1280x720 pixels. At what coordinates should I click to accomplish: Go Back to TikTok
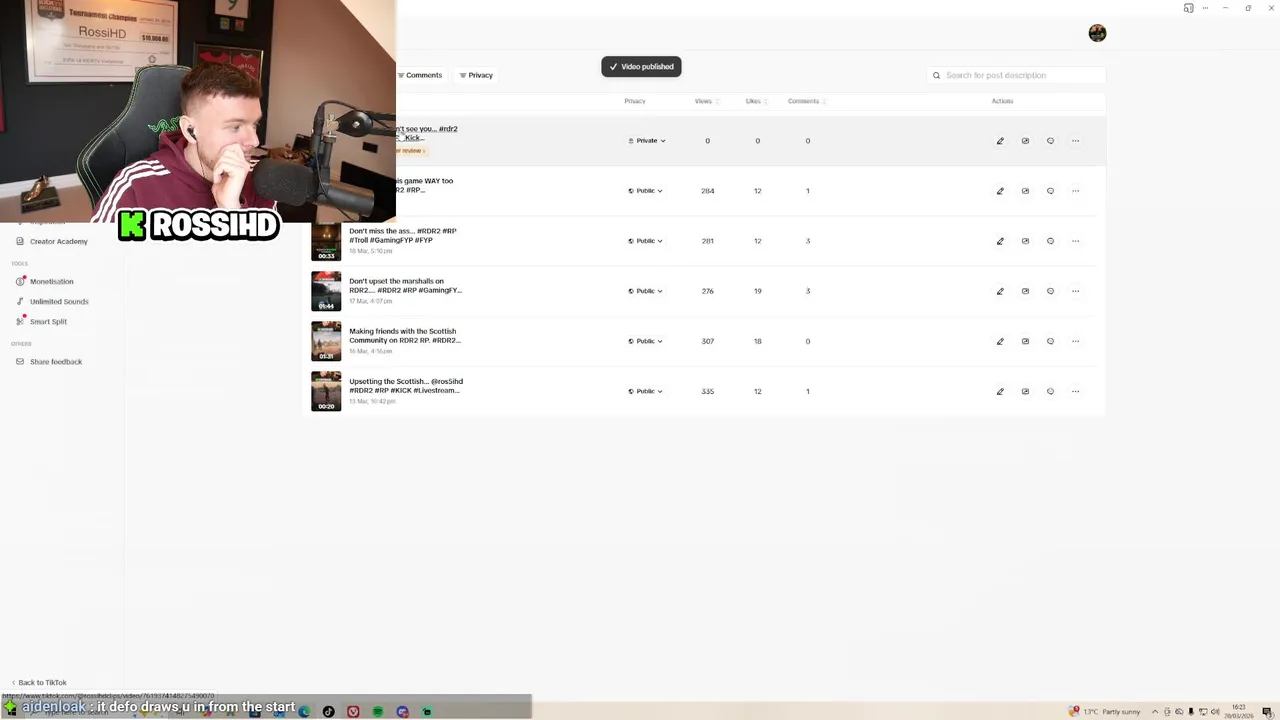(38, 682)
